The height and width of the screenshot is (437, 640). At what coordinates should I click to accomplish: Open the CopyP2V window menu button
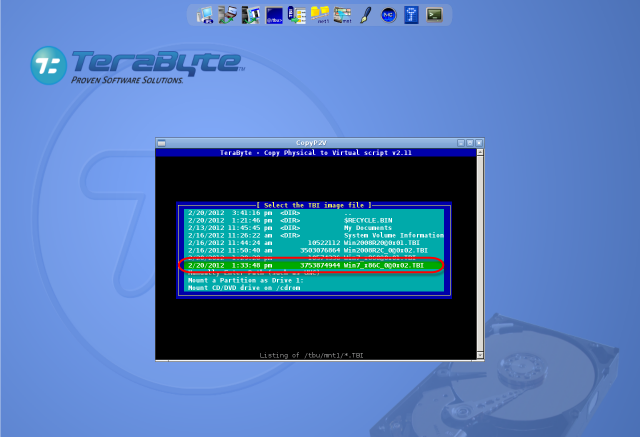point(162,143)
